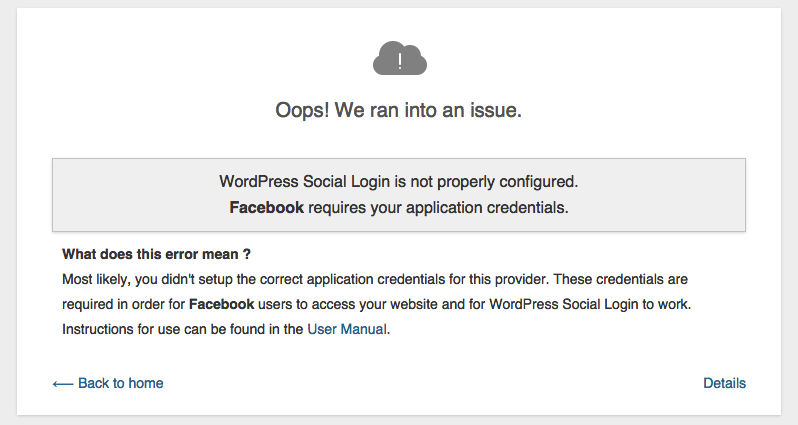Click the "What does this error mean ?" heading
Viewport: 798px width, 425px height.
tap(156, 254)
